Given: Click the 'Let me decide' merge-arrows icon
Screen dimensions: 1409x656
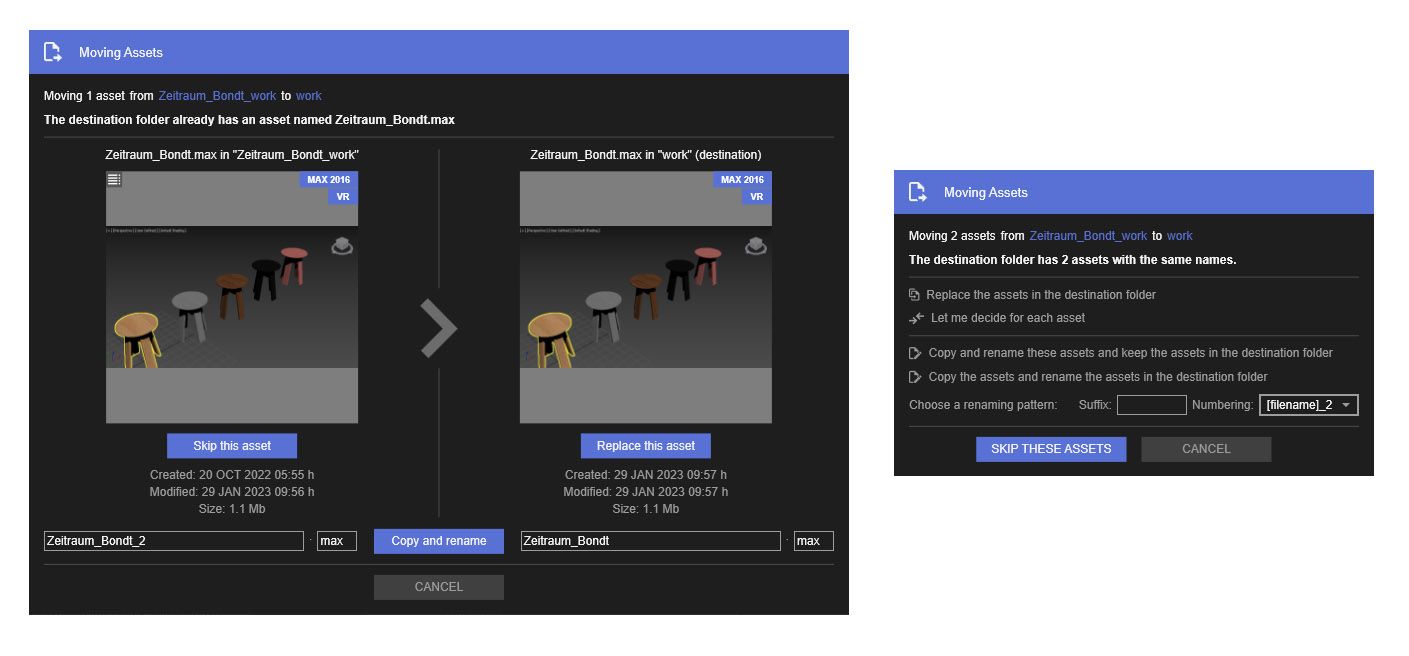Looking at the screenshot, I should pos(916,318).
